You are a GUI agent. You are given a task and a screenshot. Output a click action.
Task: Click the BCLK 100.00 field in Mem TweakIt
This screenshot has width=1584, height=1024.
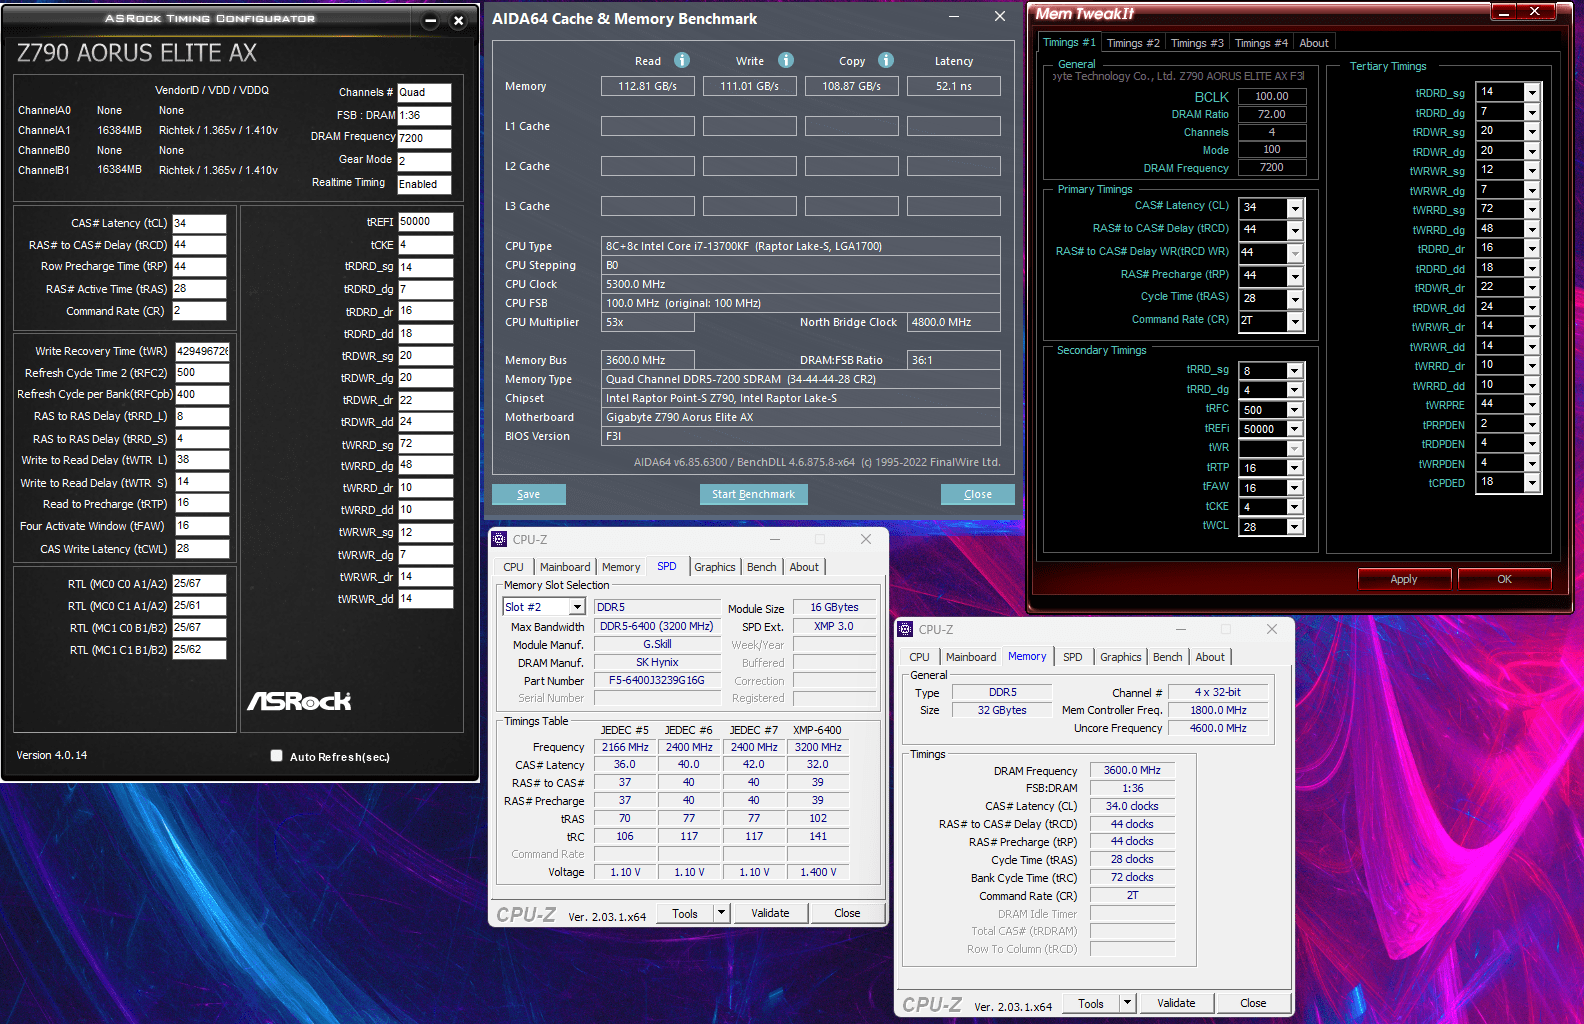coord(1272,96)
